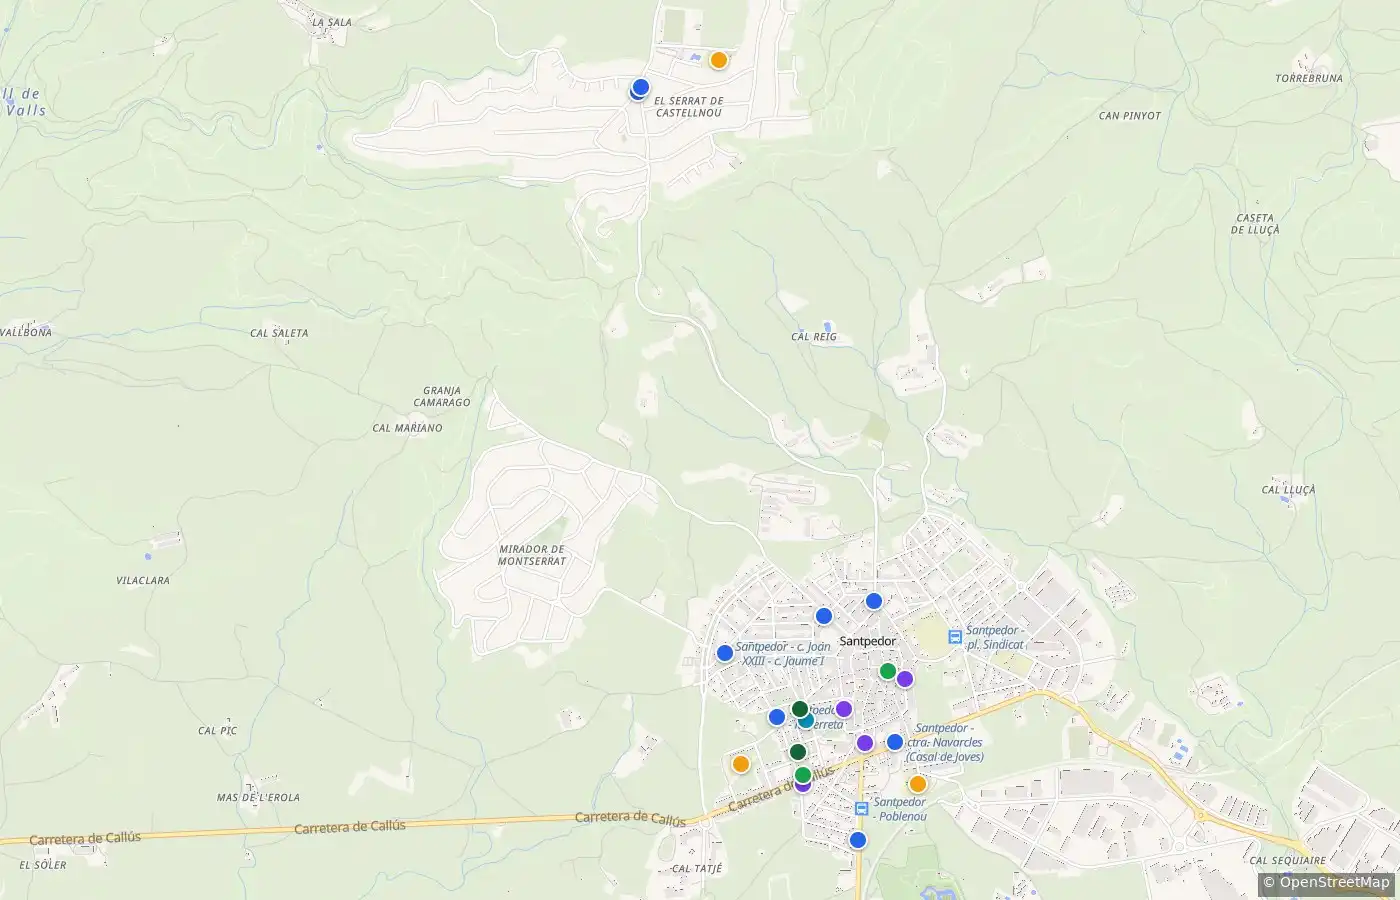Select the CAN PINYOT label
Screen dimensions: 1400x900
coord(1130,116)
